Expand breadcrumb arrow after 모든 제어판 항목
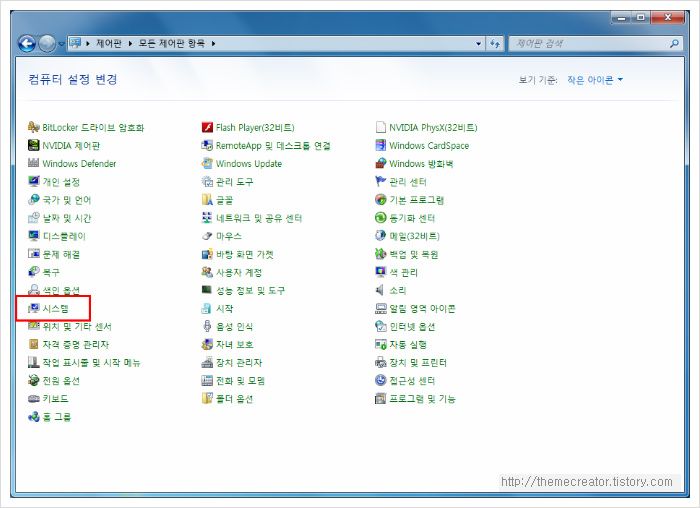The image size is (700, 508). [x=213, y=44]
